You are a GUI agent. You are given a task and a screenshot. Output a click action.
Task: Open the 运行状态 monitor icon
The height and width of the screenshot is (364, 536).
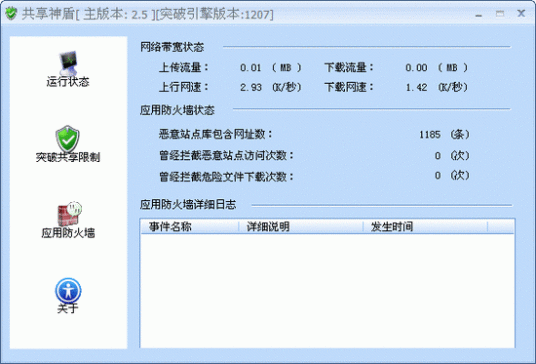(x=68, y=63)
